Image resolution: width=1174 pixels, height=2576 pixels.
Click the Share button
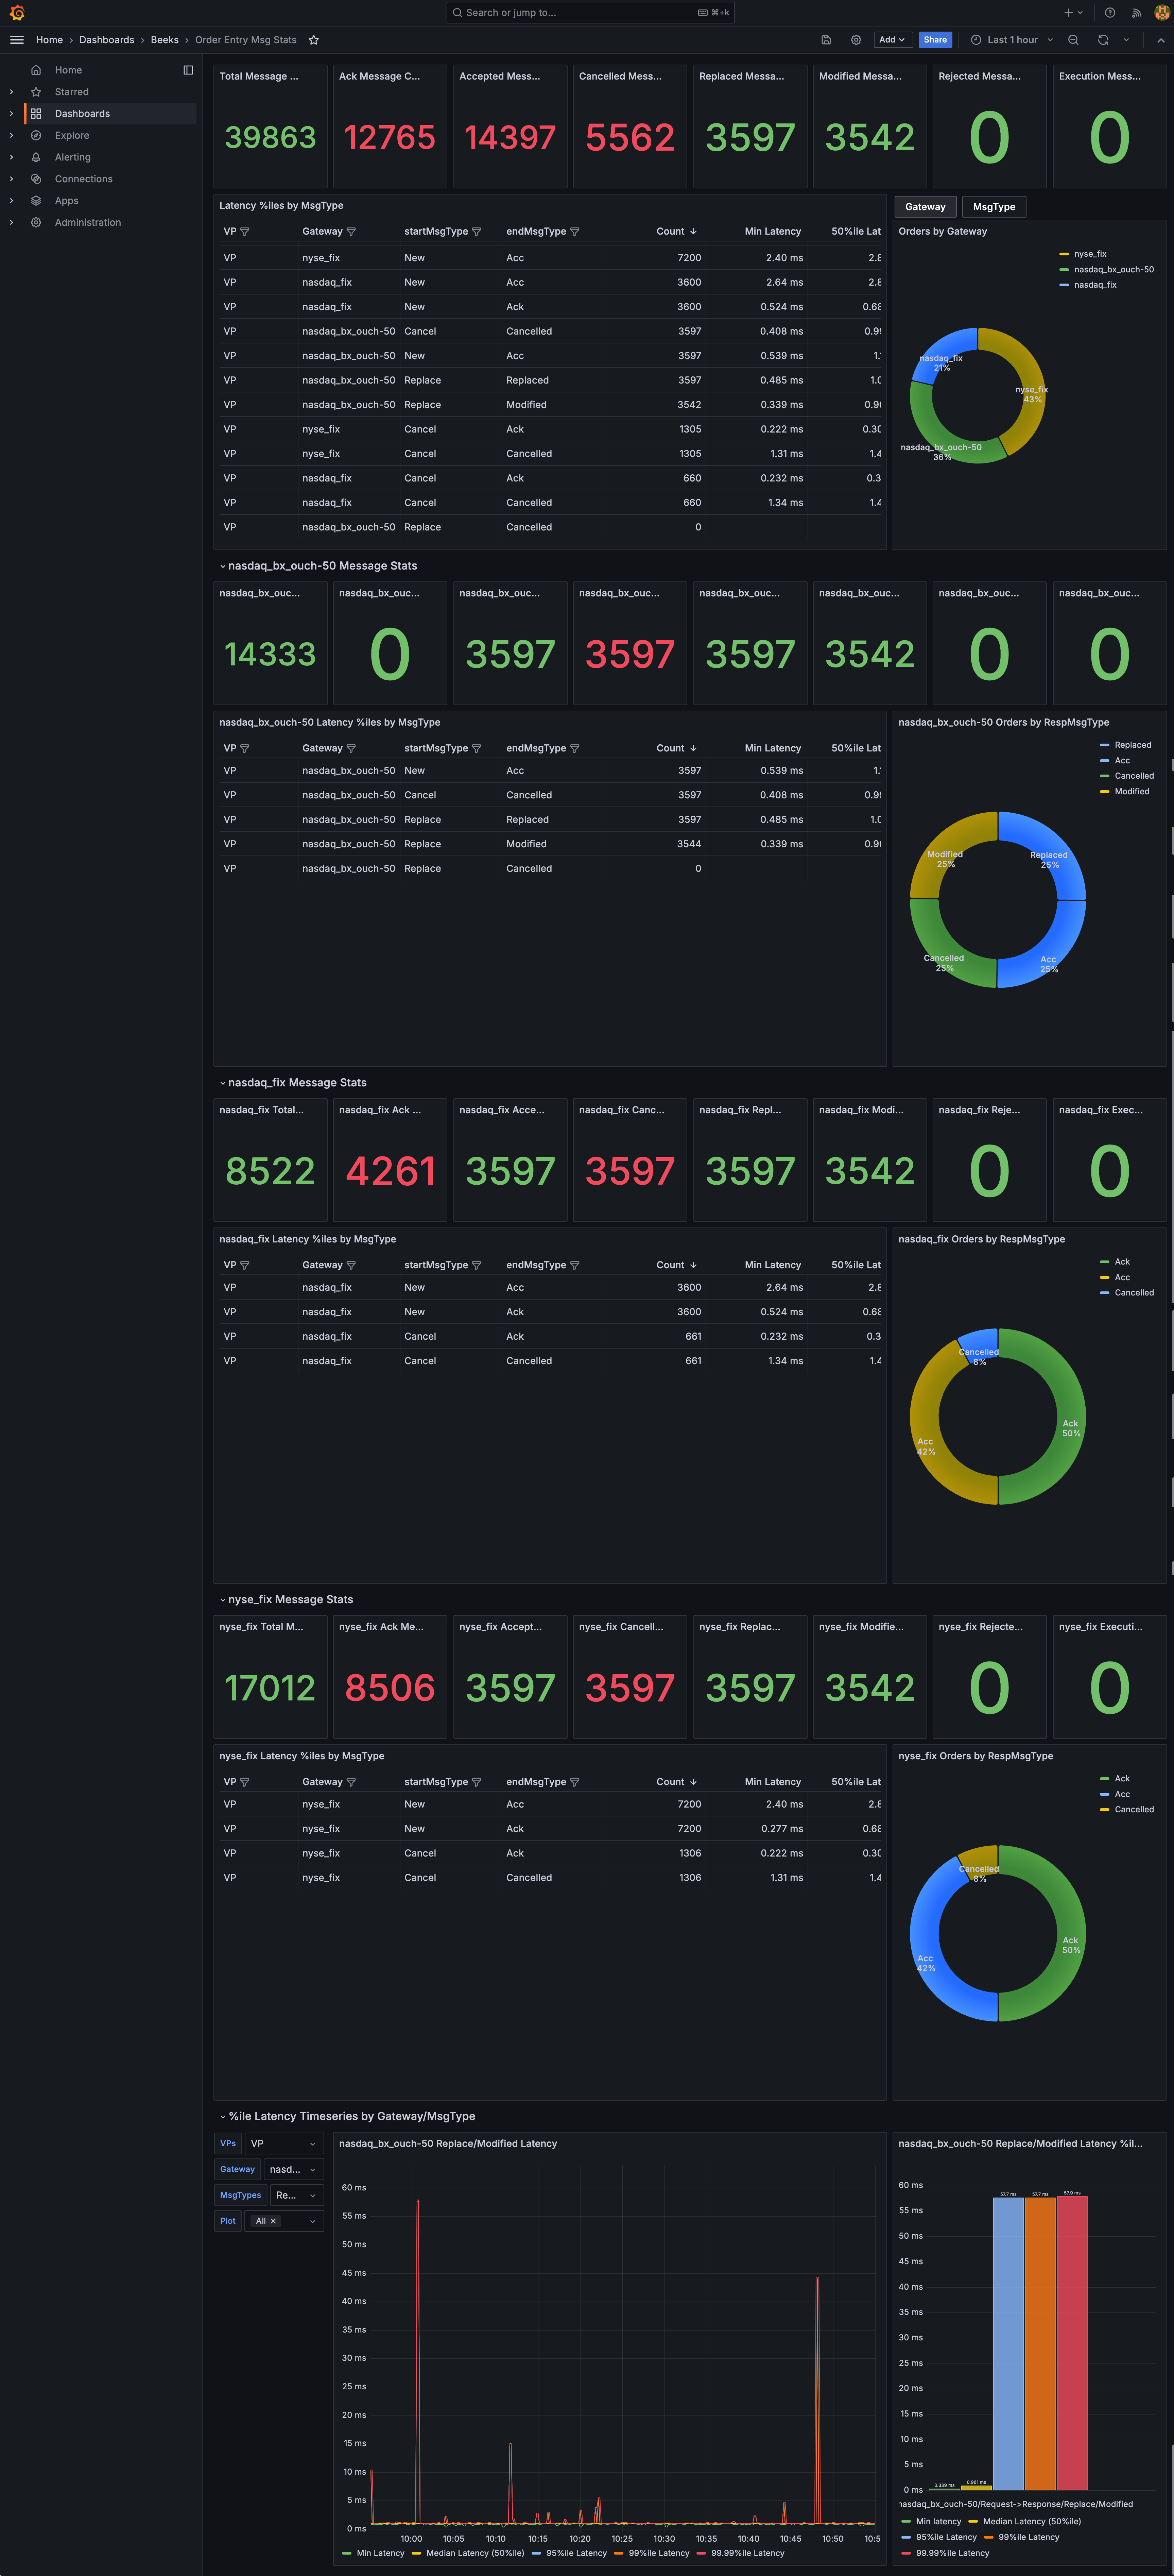pyautogui.click(x=935, y=40)
